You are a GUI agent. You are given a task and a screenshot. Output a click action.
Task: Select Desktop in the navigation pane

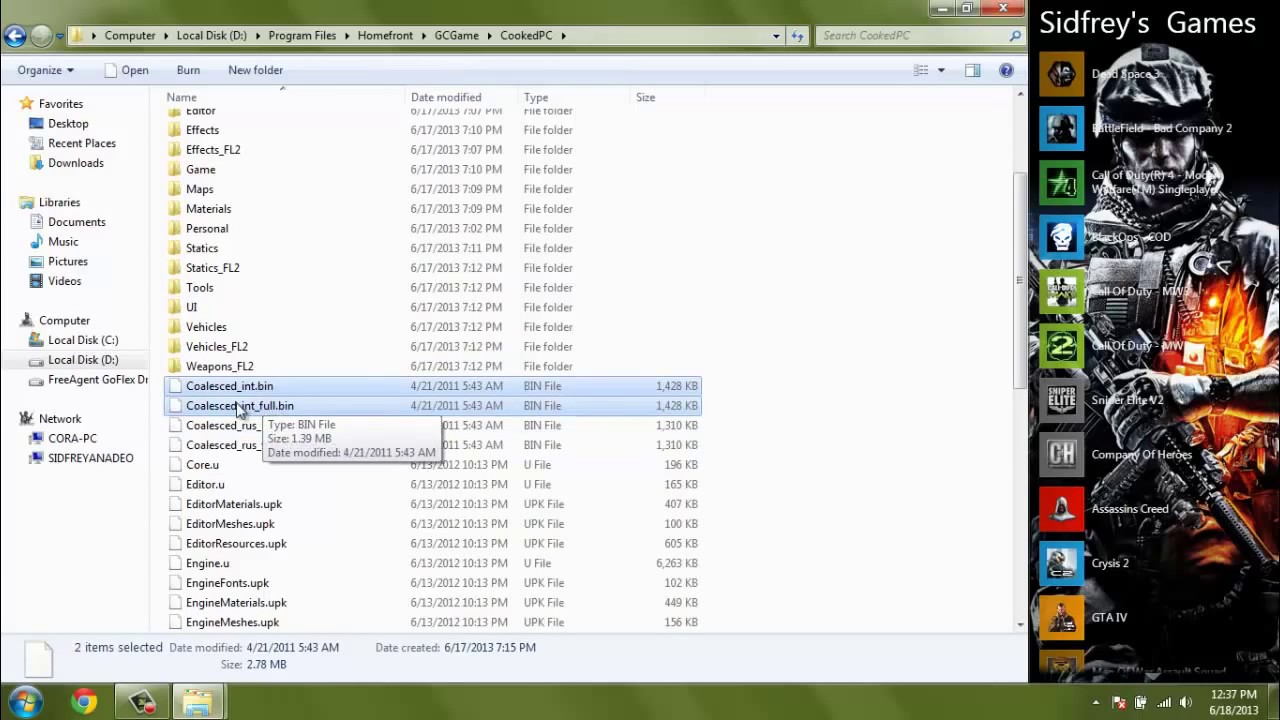(68, 124)
